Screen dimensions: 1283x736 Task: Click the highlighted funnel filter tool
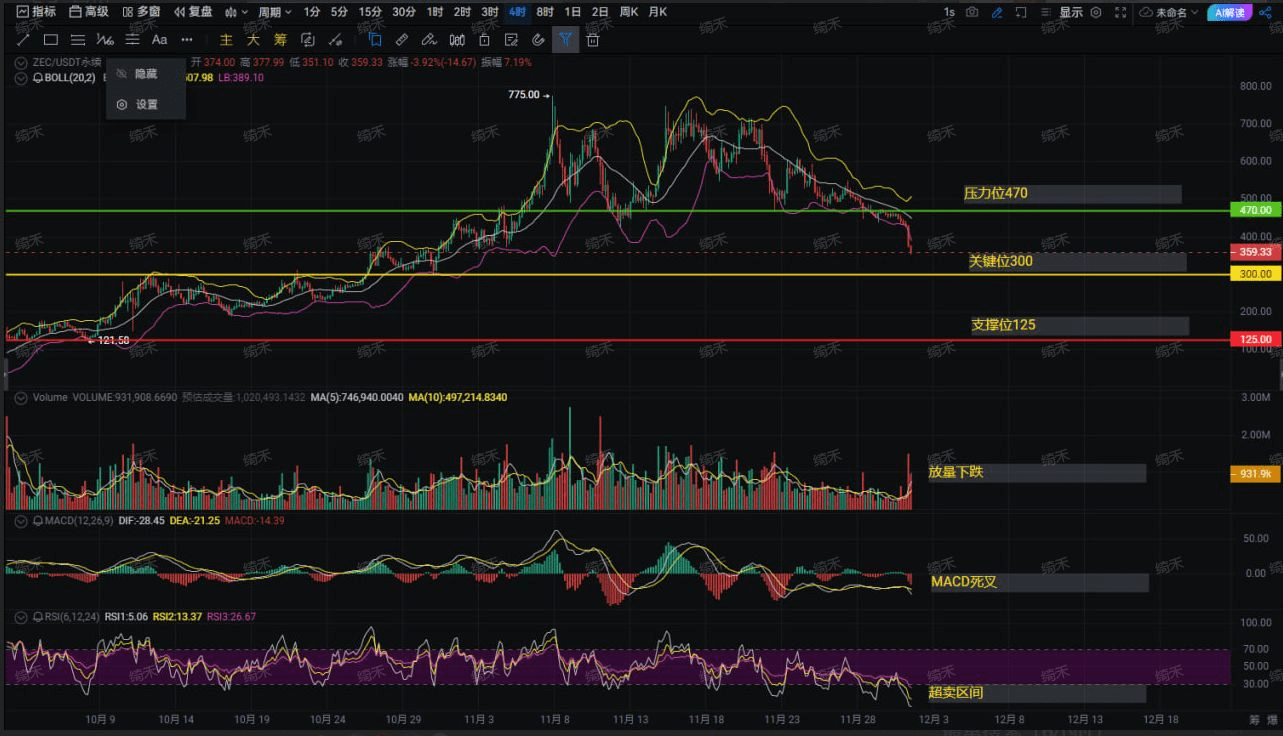[x=565, y=40]
